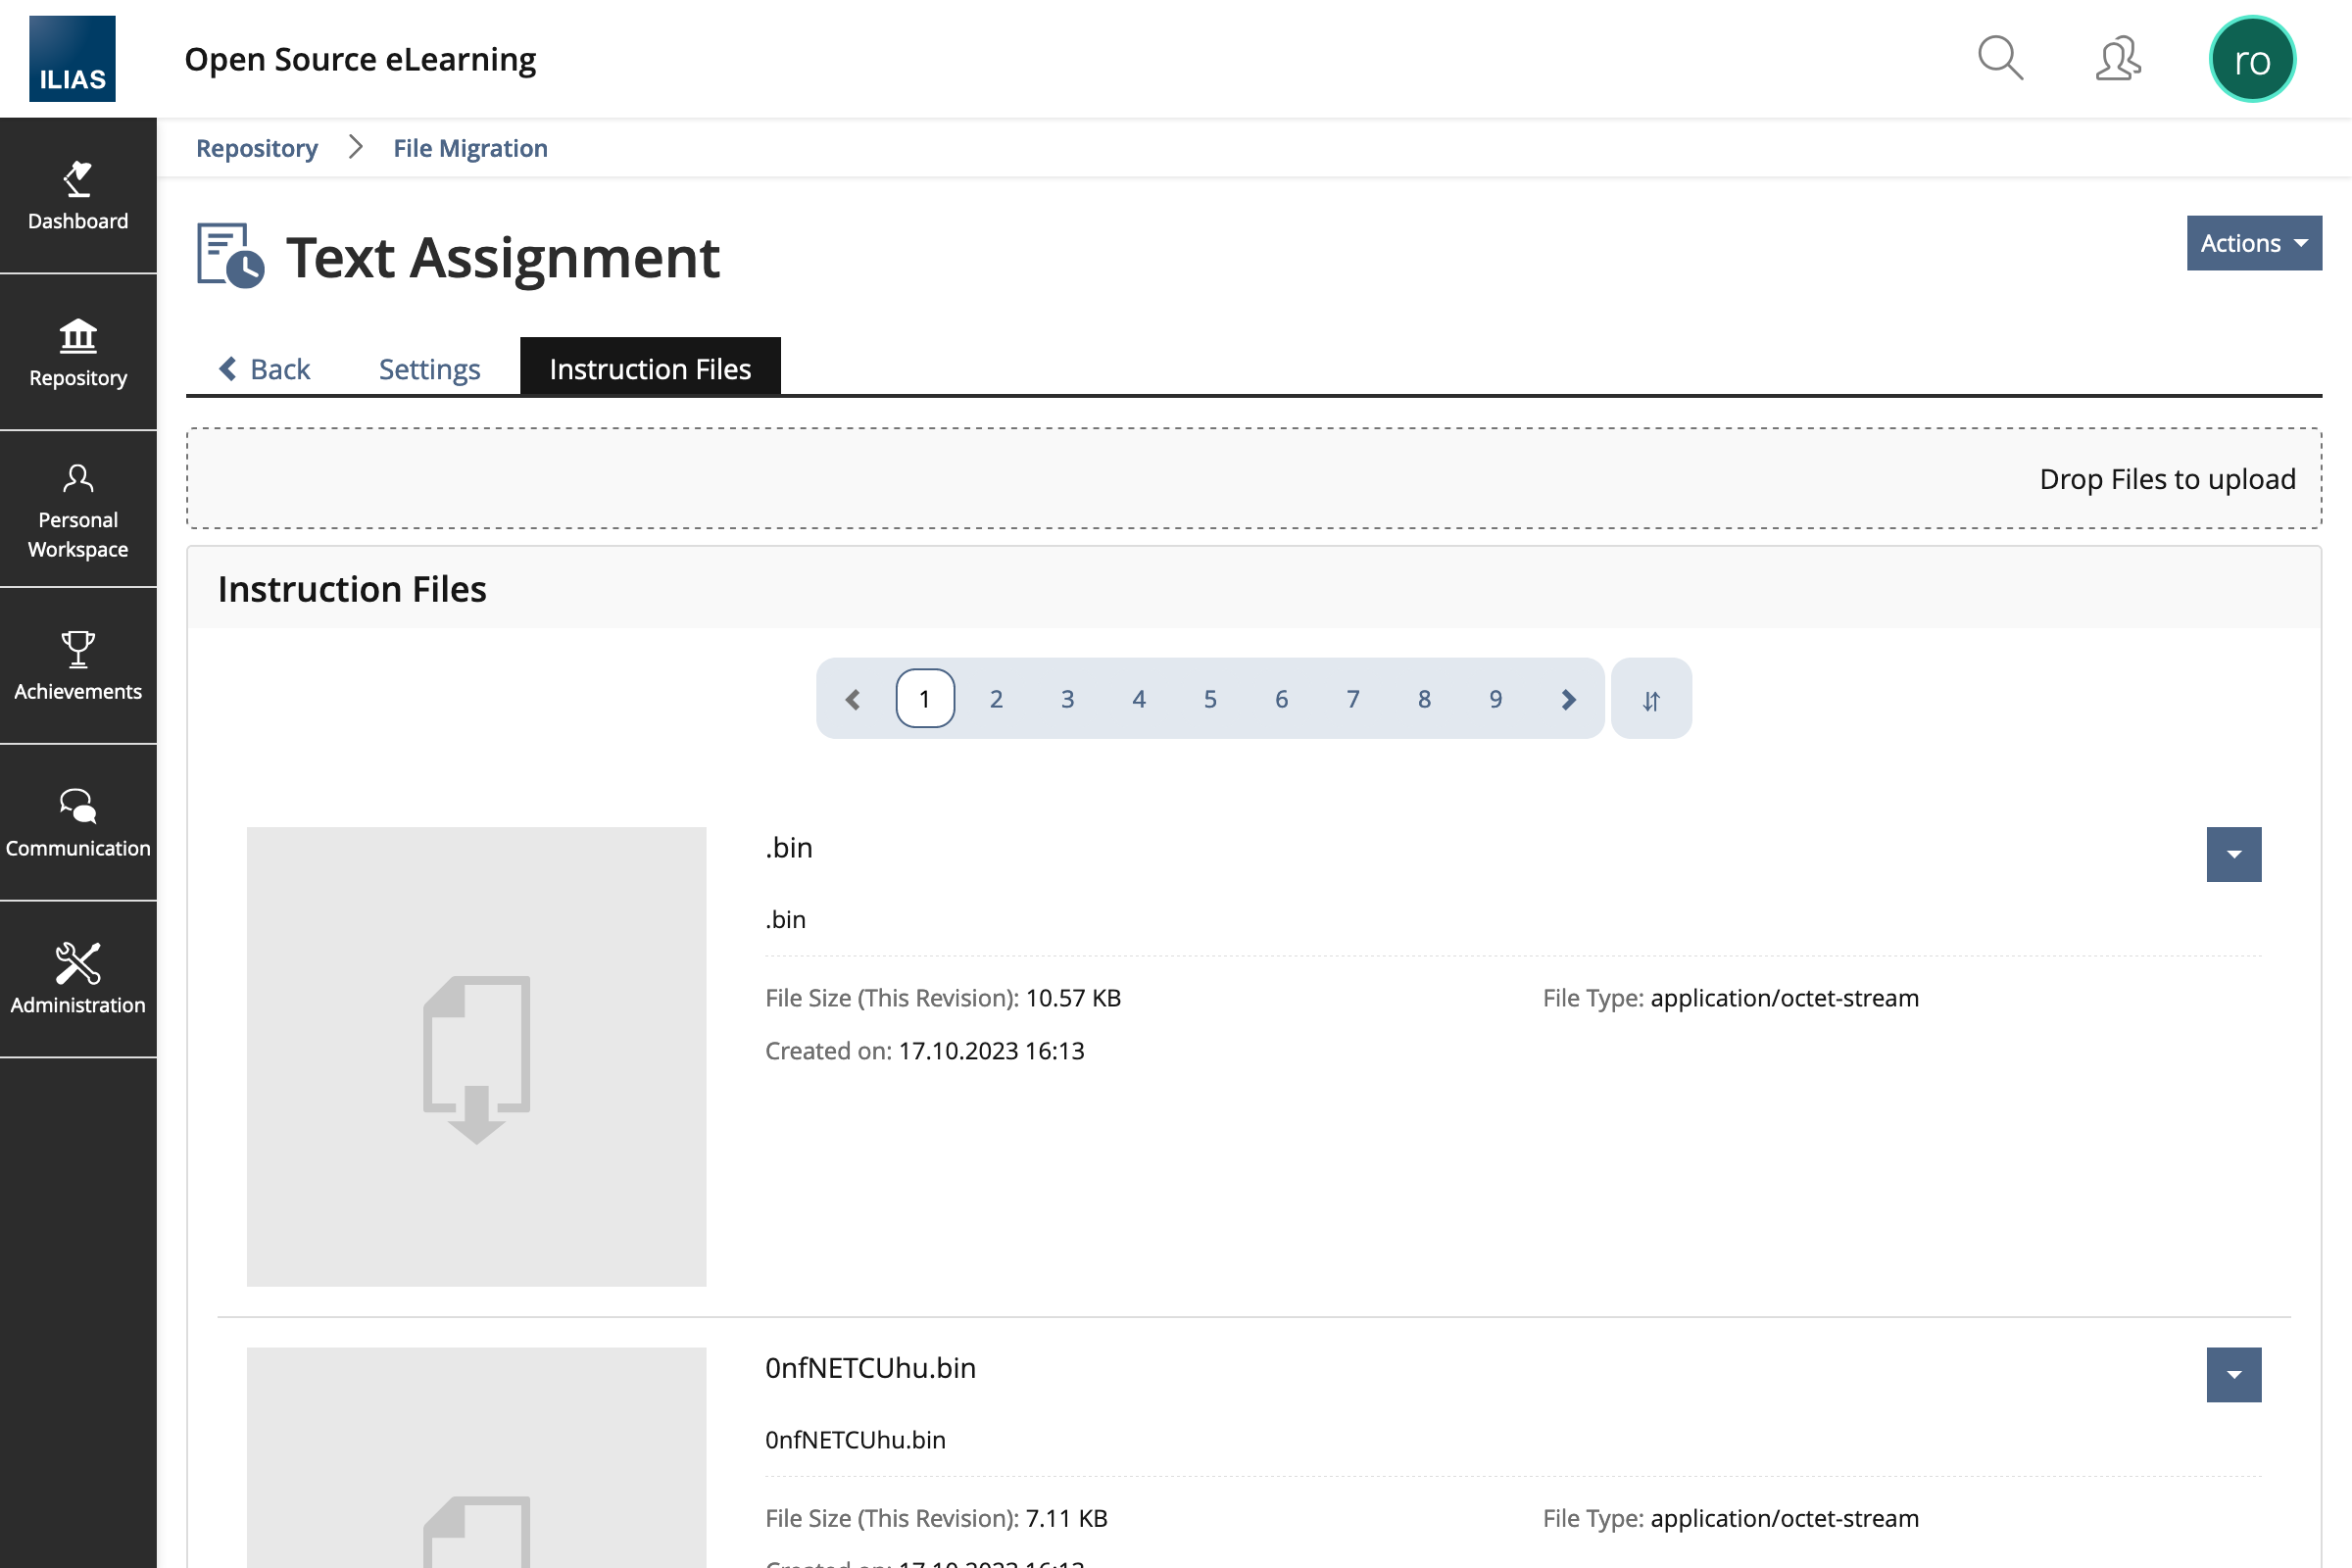Open Personal Workspace sidebar item
Image resolution: width=2352 pixels, height=1568 pixels.
(78, 510)
